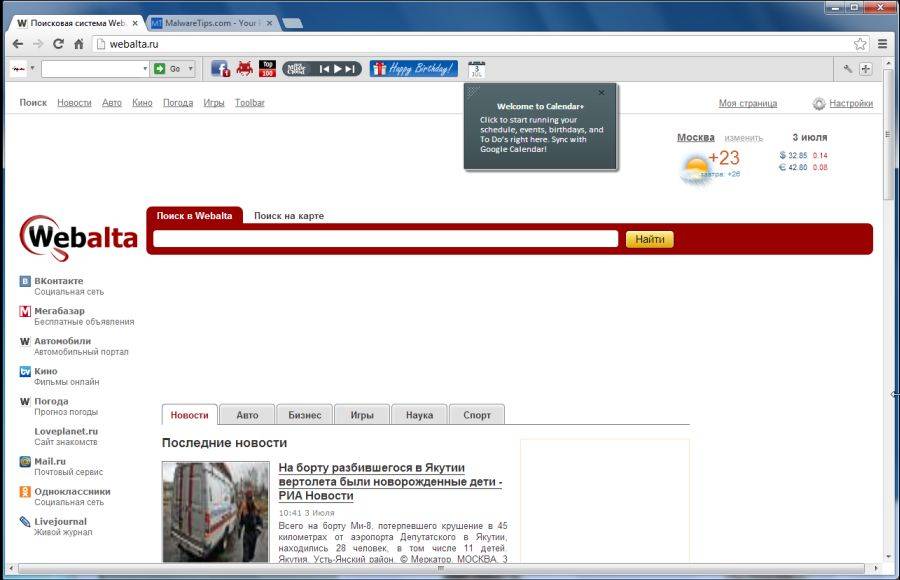Viewport: 900px width, 580px height.
Task: Open the Игры link in top navigation
Action: pyautogui.click(x=214, y=103)
